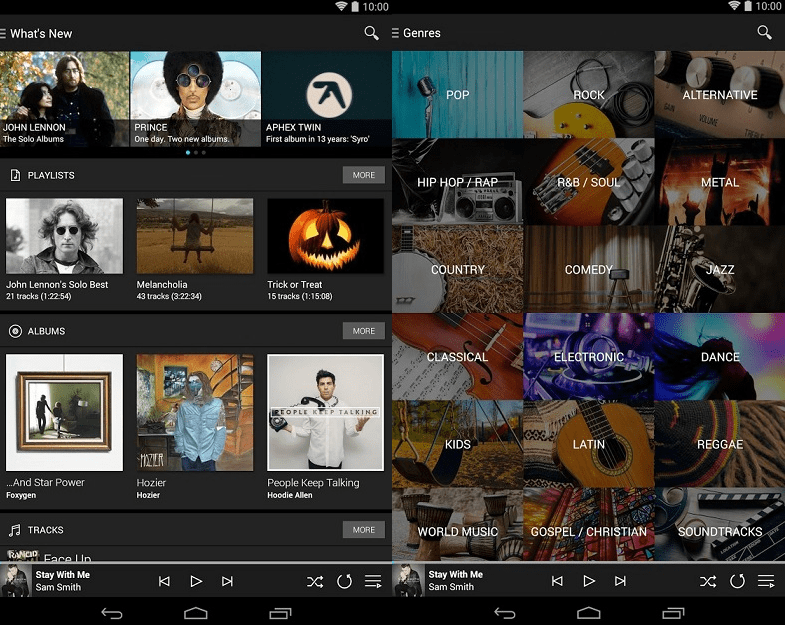This screenshot has width=785, height=625.
Task: Play Stay With Me in What's New player
Action: [196, 581]
